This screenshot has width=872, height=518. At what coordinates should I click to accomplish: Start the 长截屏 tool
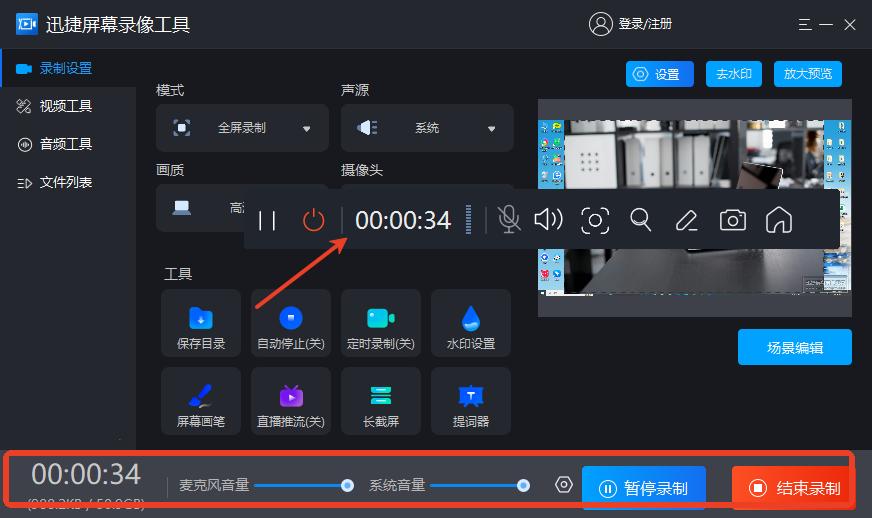click(381, 401)
